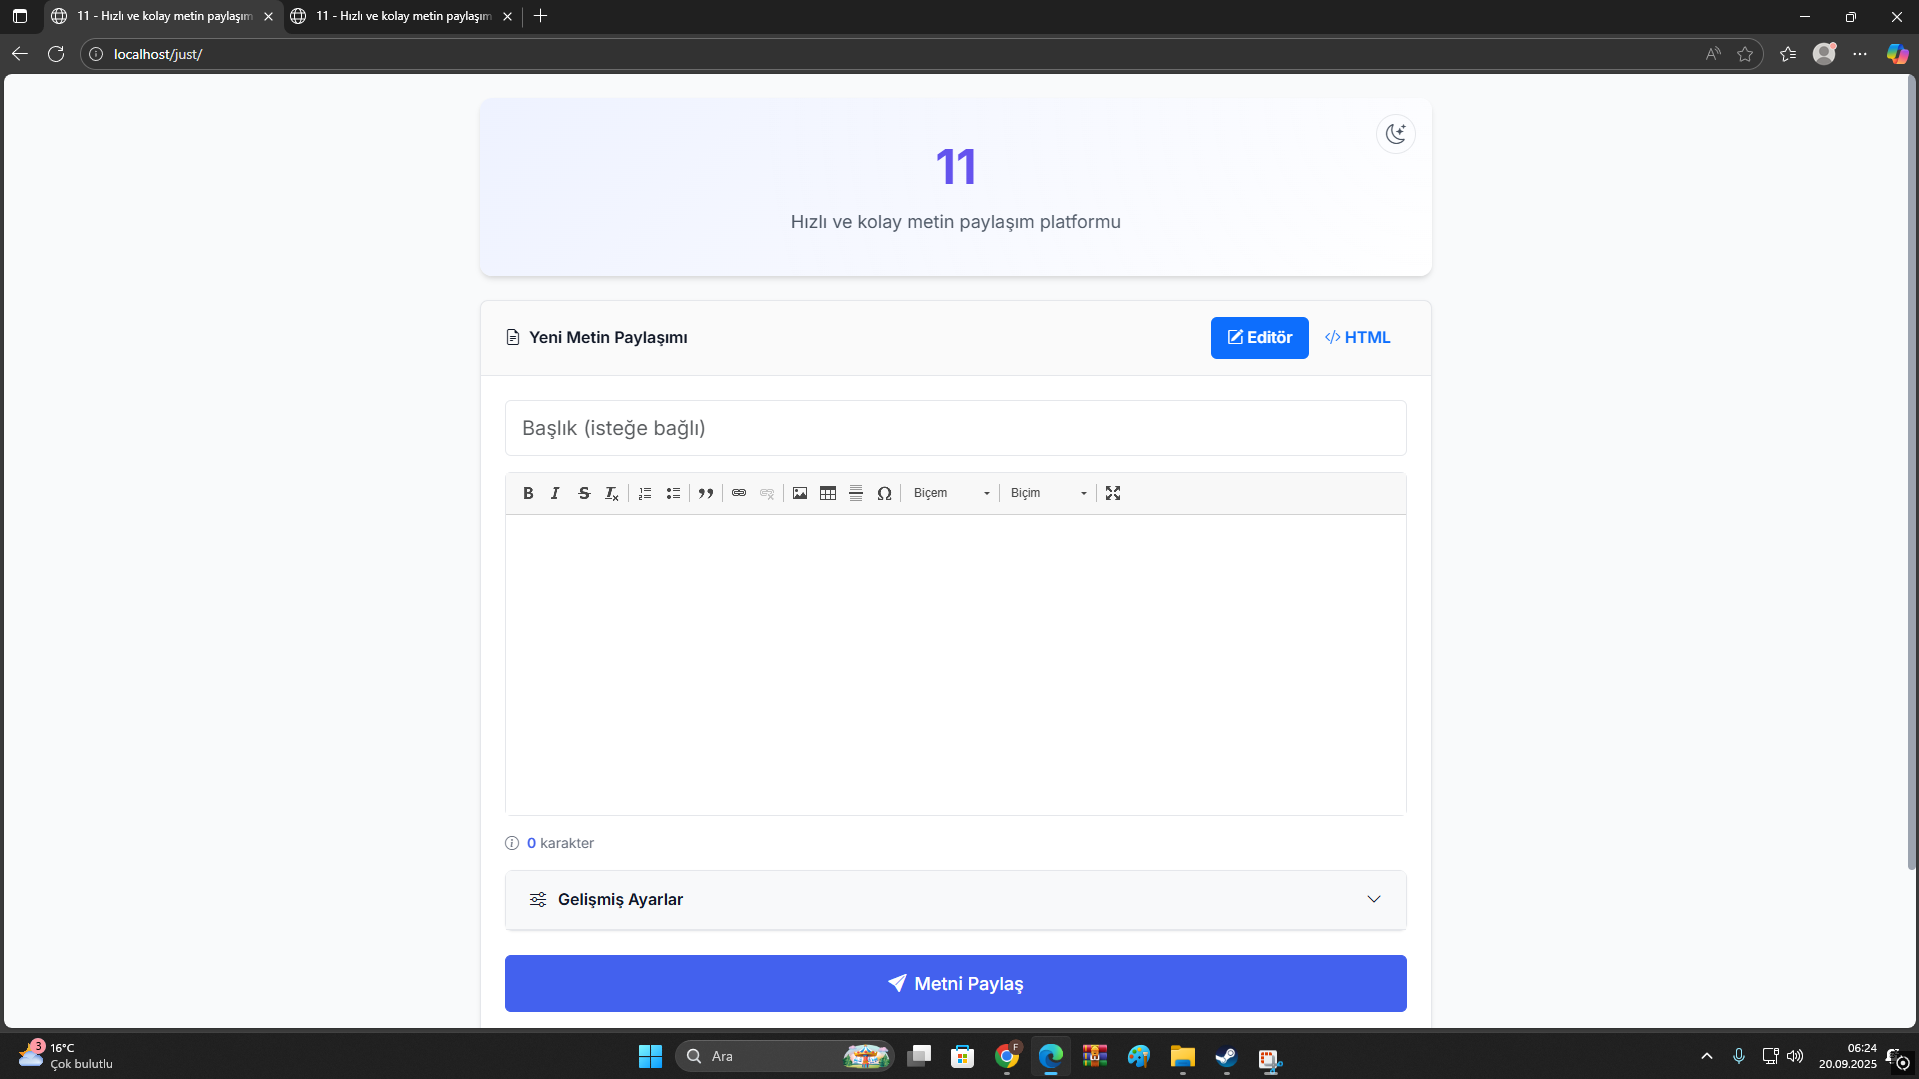Click the remove formatting icon
Image resolution: width=1919 pixels, height=1079 pixels.
[612, 493]
